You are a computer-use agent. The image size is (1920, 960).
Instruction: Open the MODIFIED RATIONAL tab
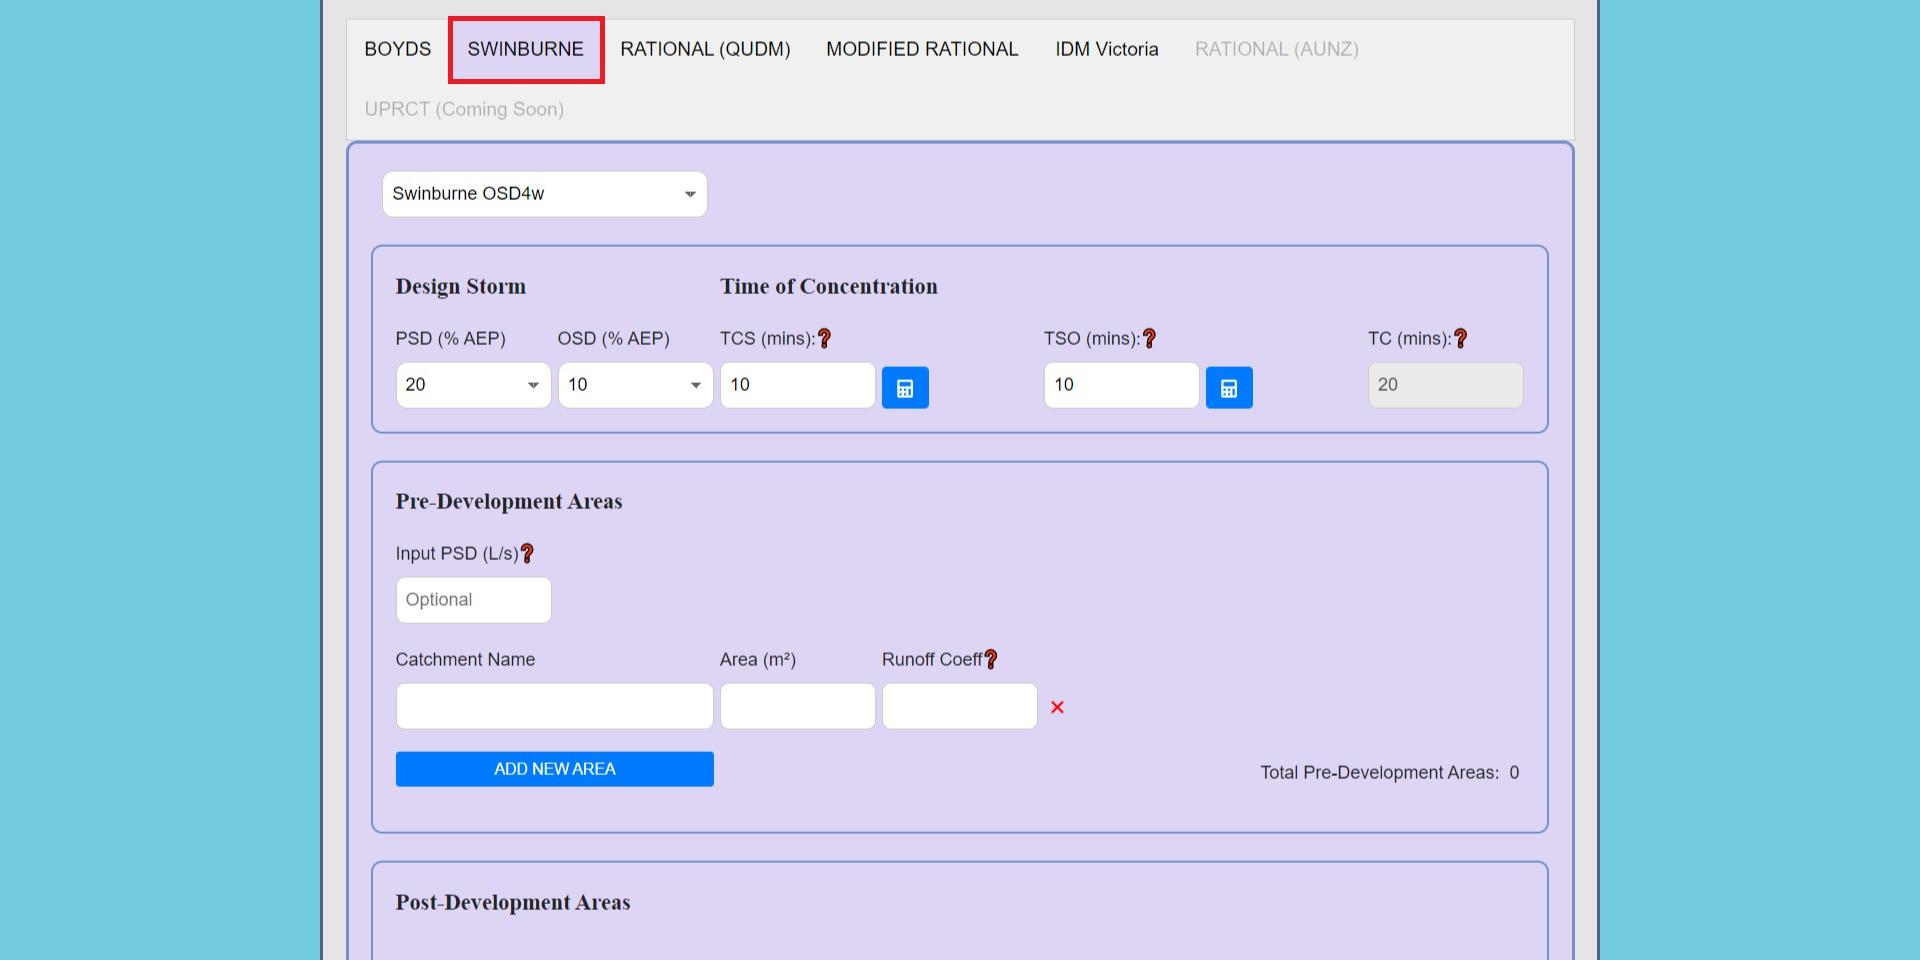[922, 49]
